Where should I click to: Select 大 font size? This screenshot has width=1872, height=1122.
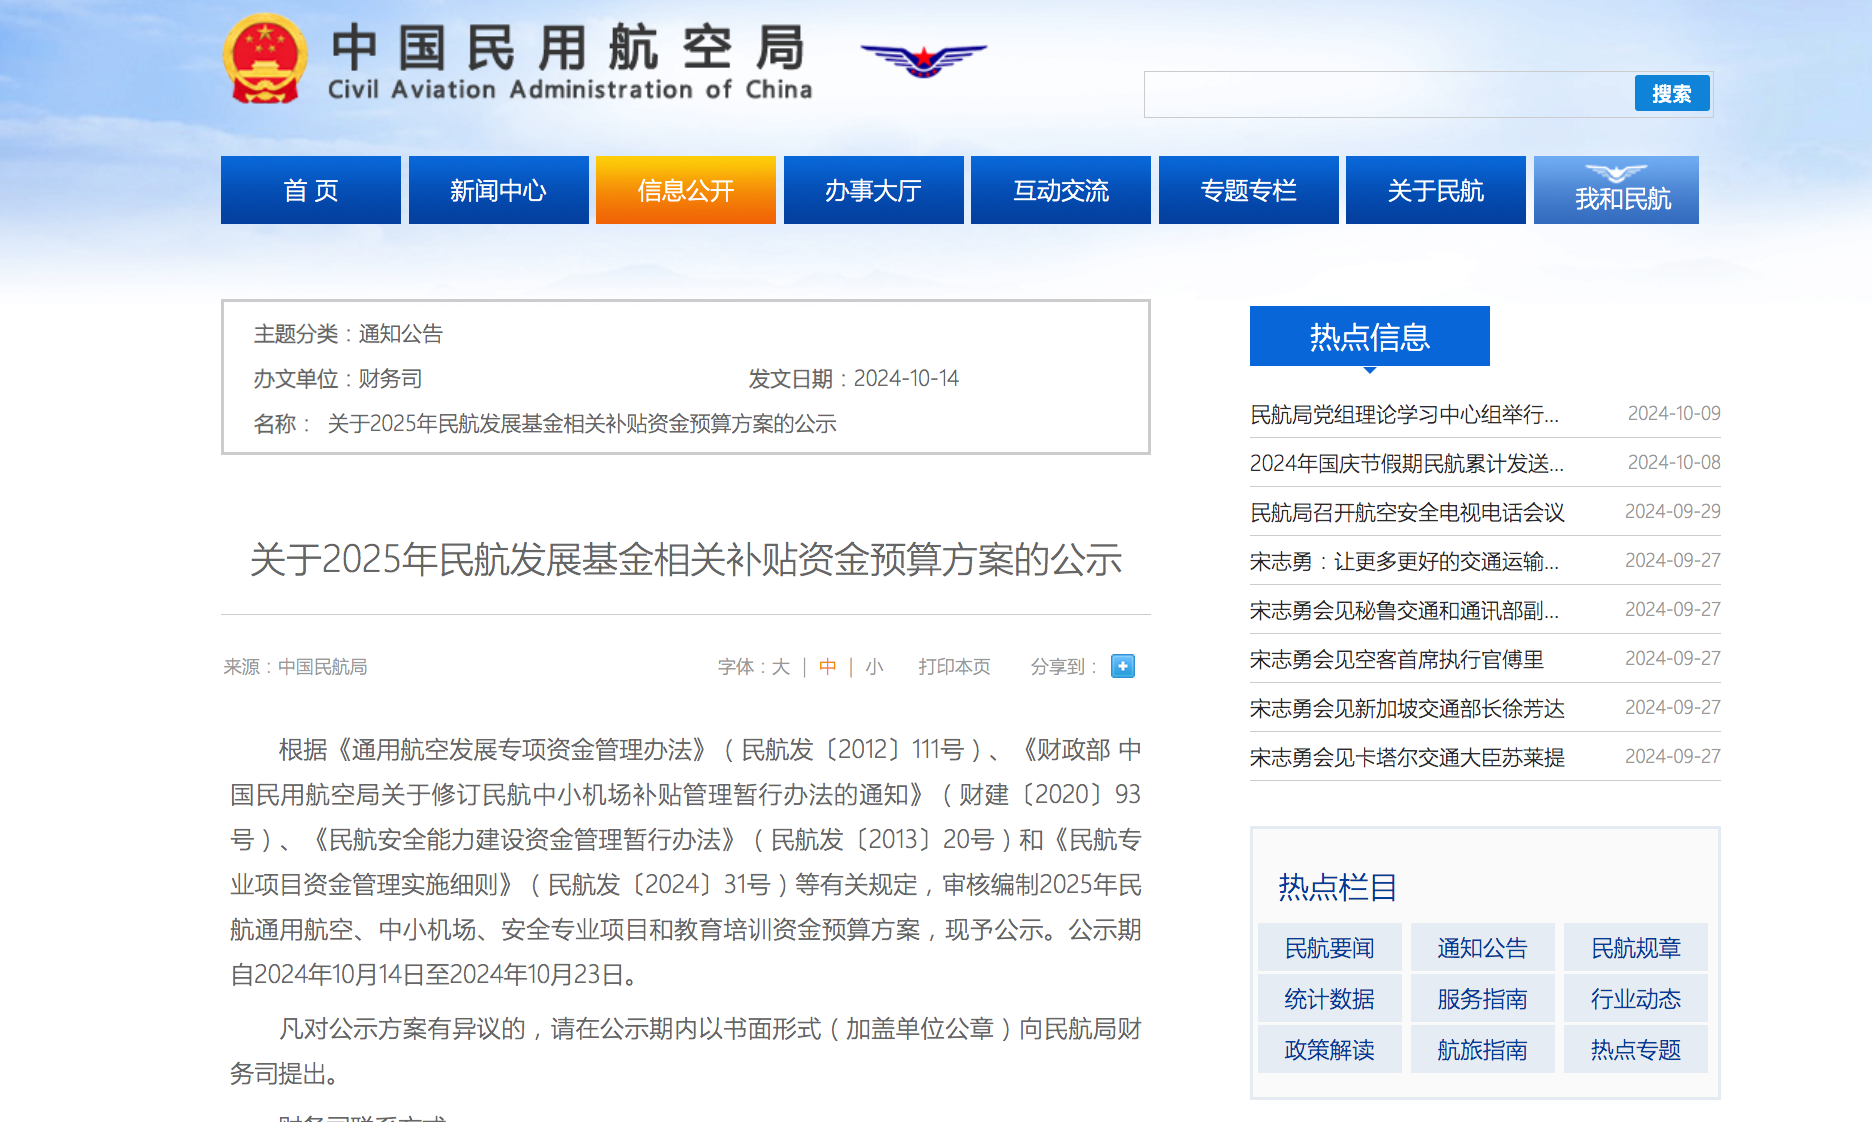pyautogui.click(x=780, y=666)
